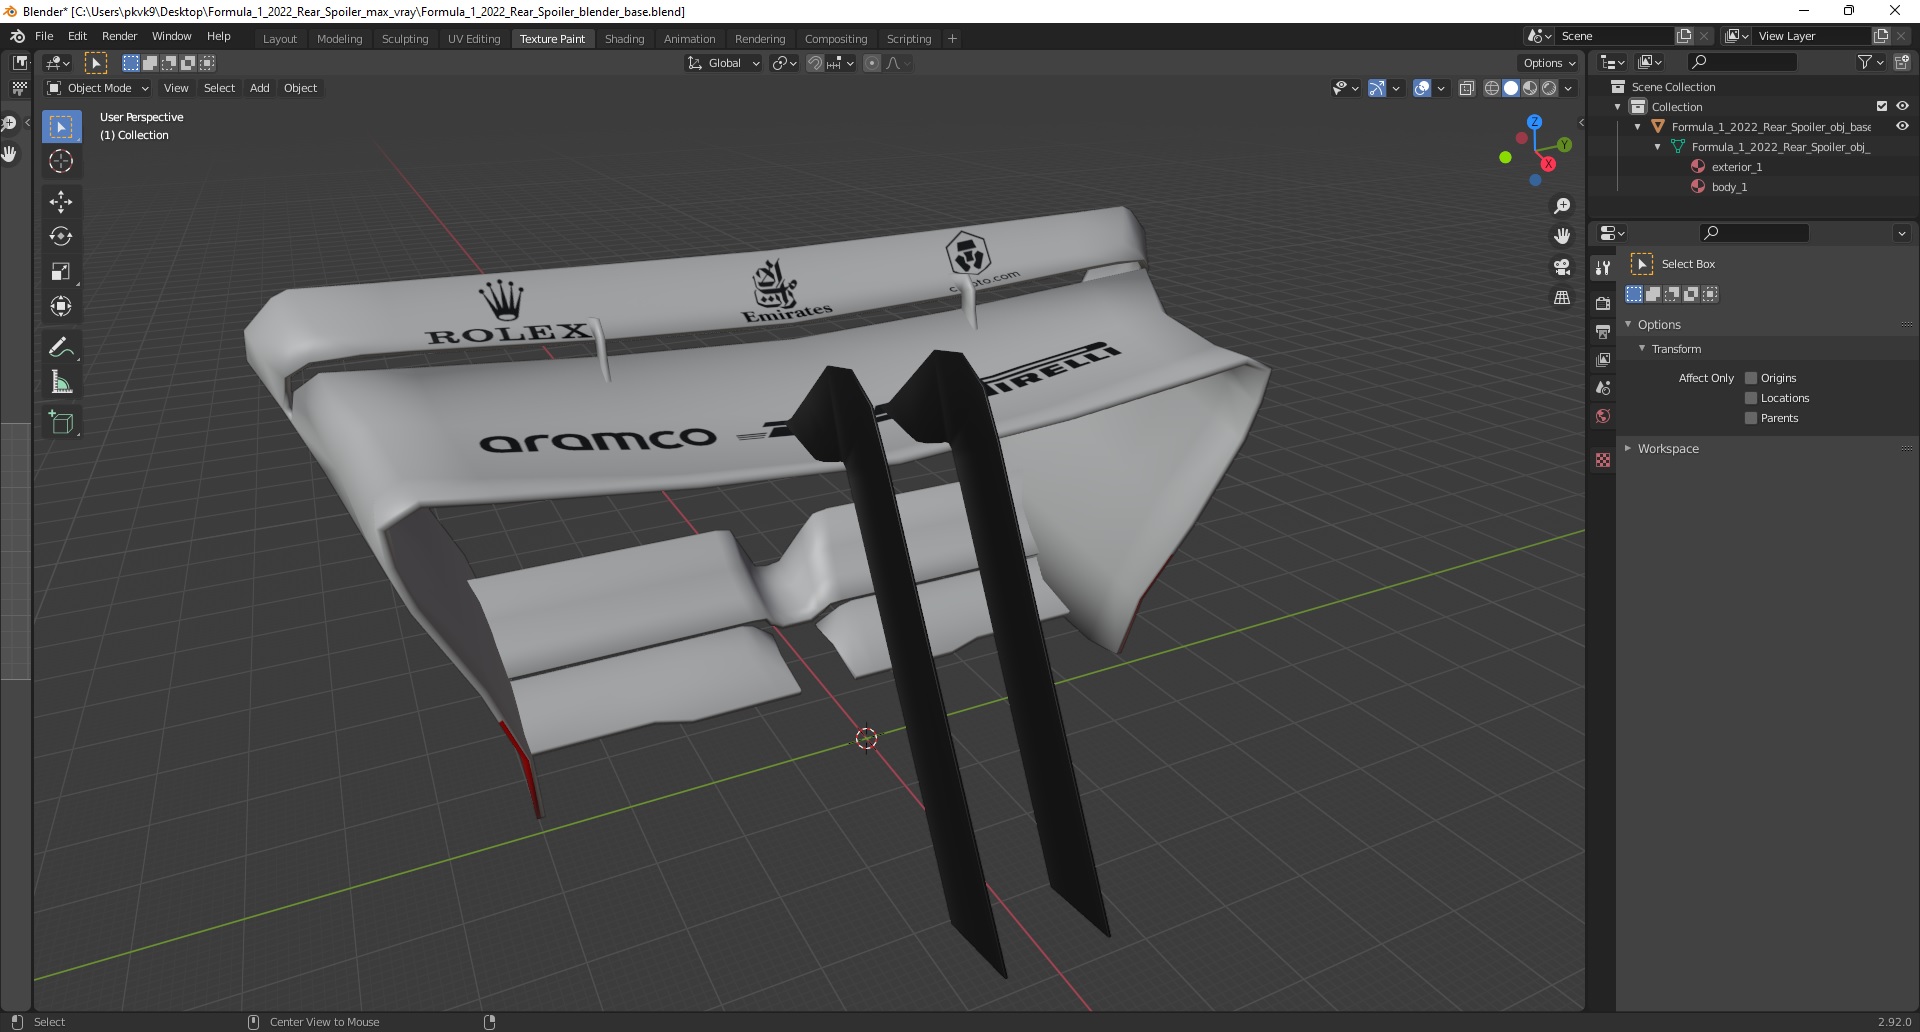1920x1032 pixels.
Task: Open viewport Object menu
Action: [300, 88]
